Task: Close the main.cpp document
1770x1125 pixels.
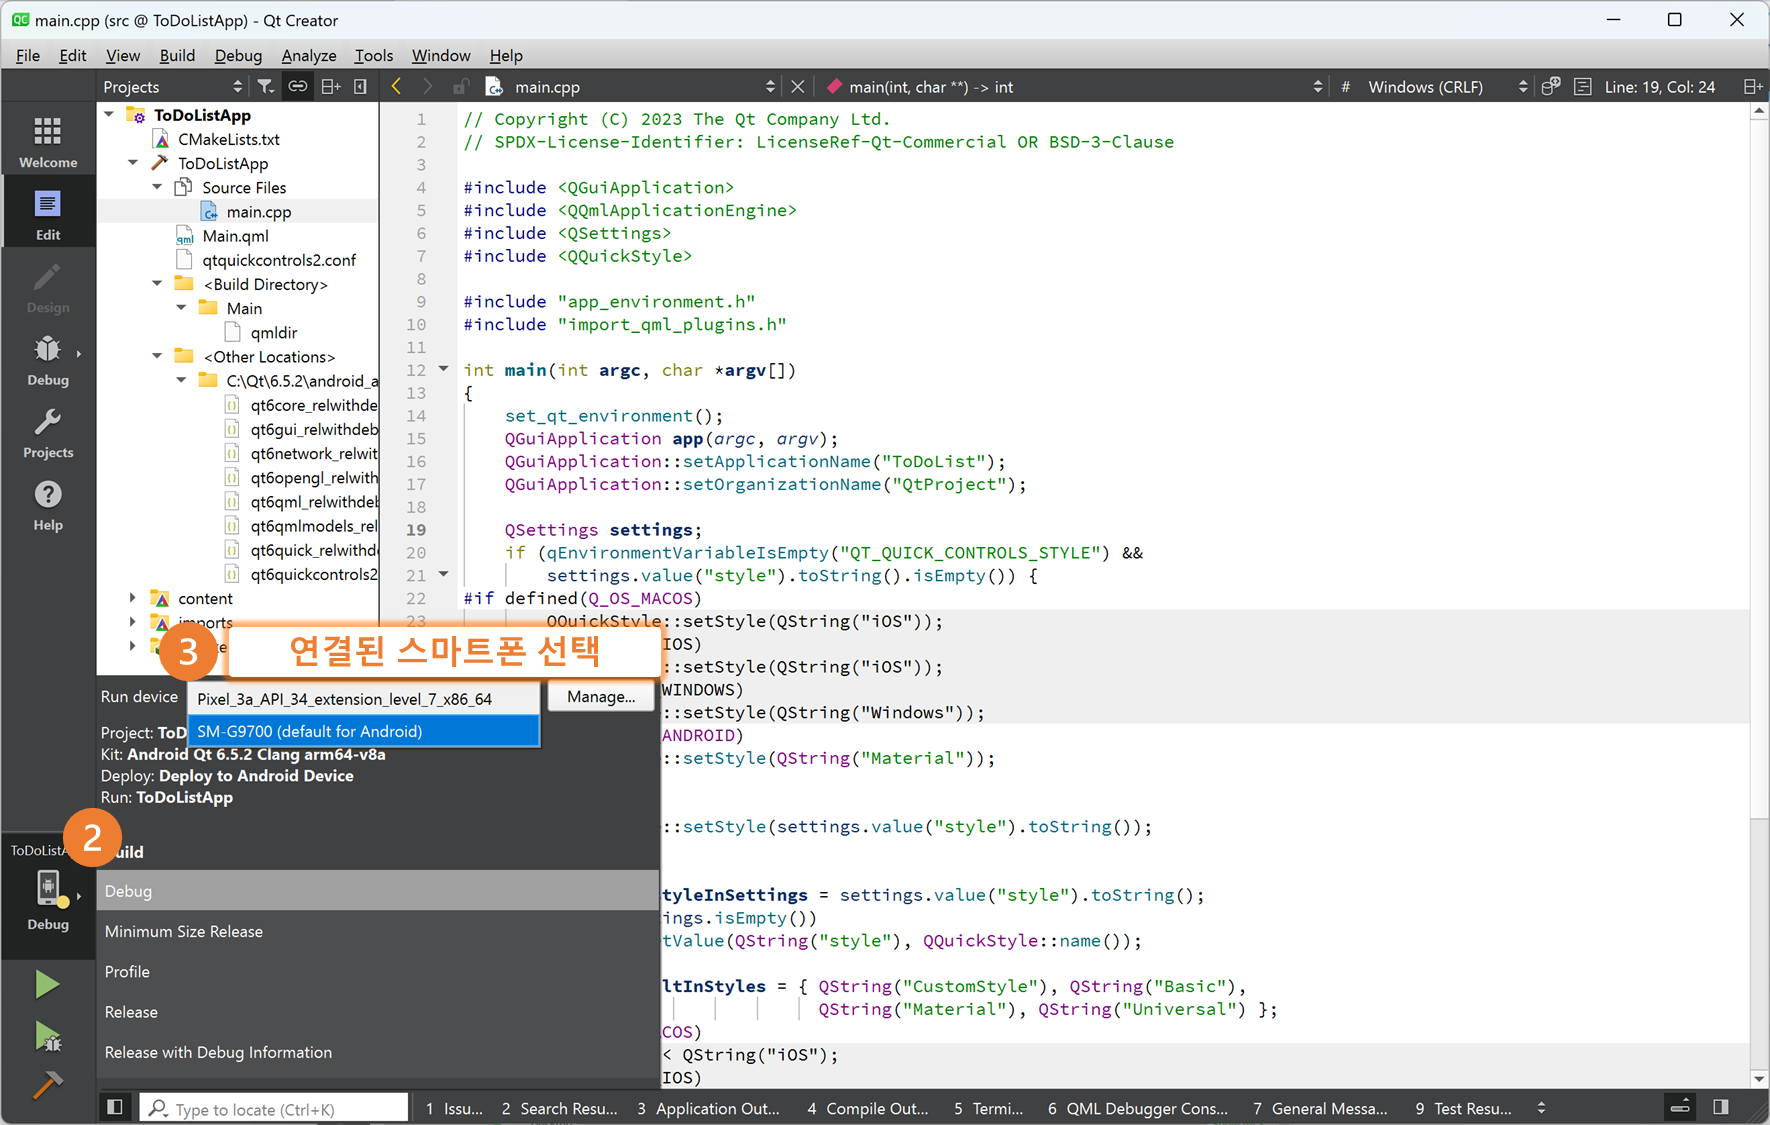Action: 797,87
